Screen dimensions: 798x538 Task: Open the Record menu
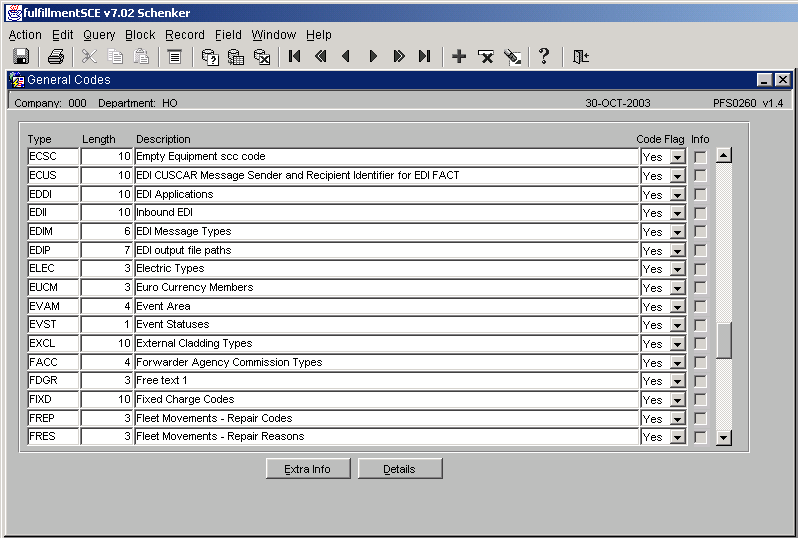(185, 35)
